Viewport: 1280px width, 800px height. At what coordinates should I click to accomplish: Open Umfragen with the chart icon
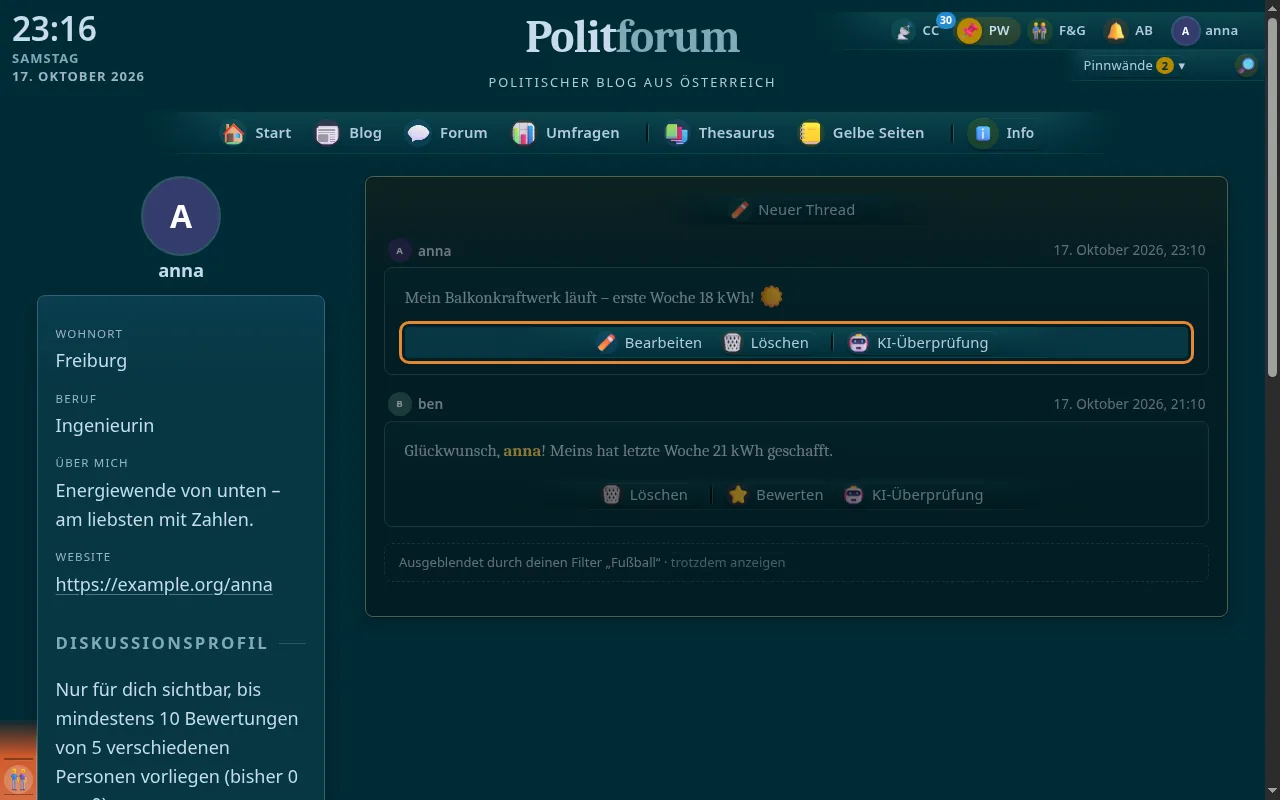coord(566,133)
